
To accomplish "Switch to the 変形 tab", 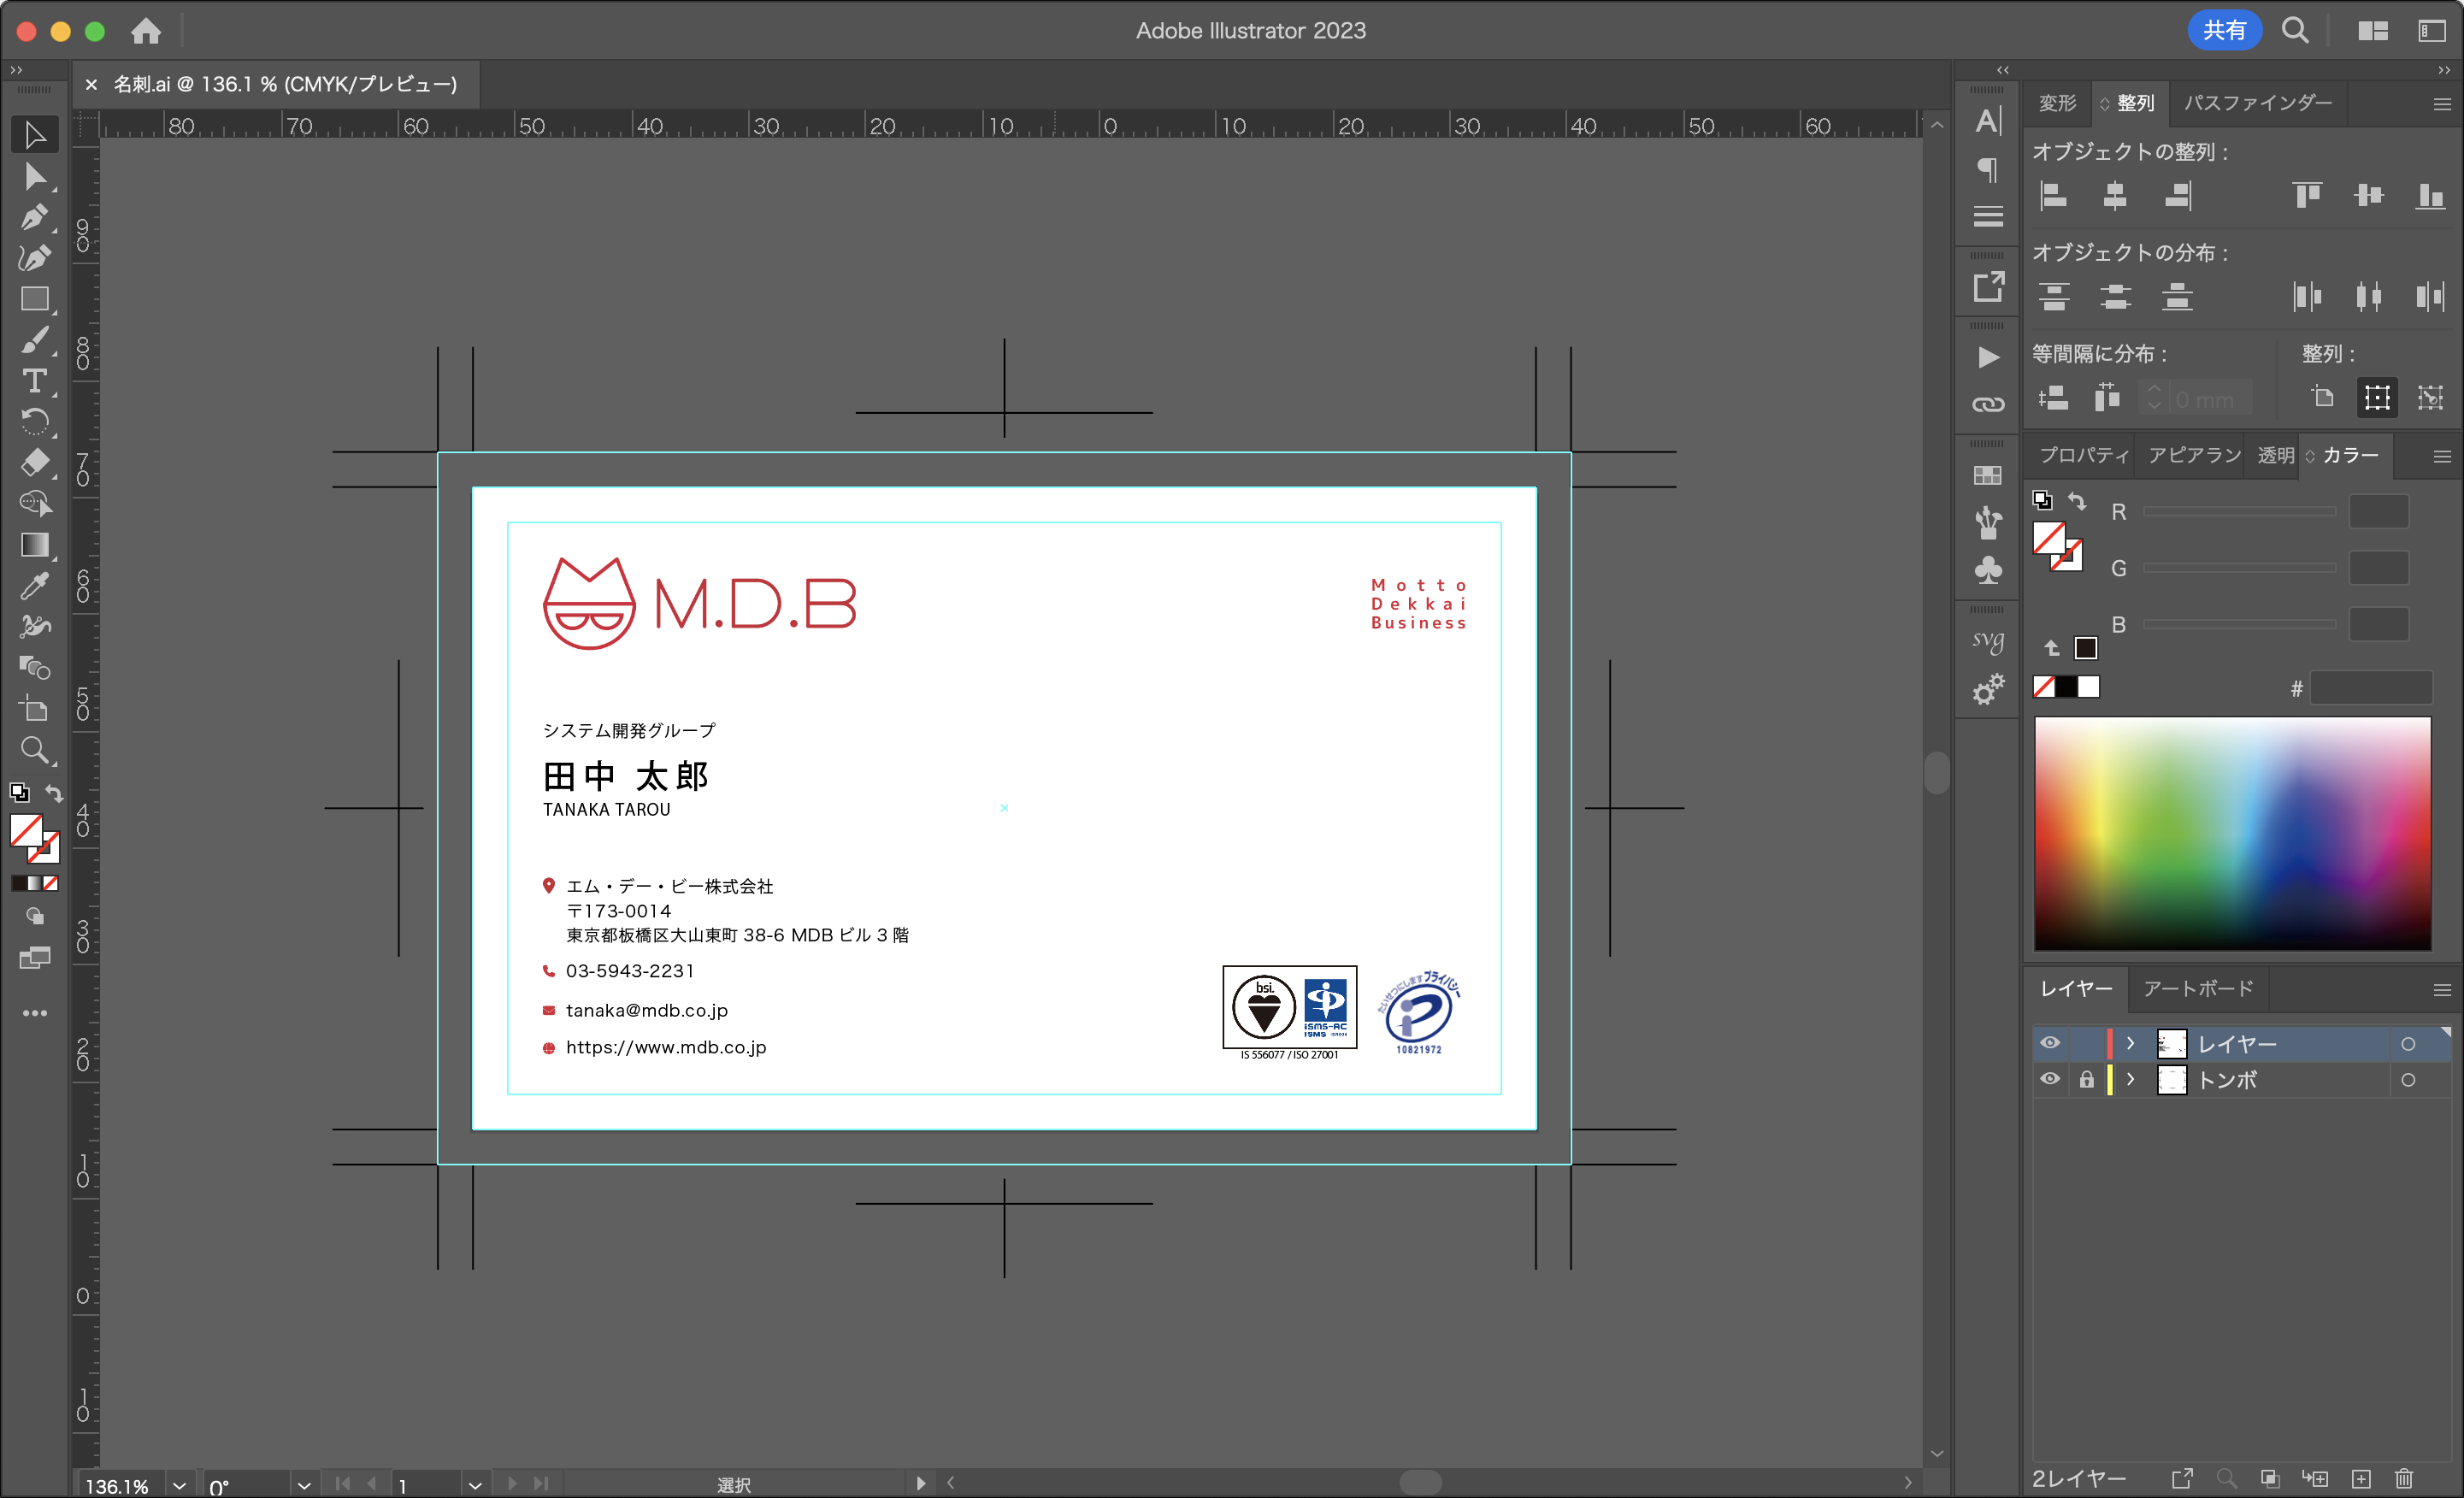I will point(2058,103).
